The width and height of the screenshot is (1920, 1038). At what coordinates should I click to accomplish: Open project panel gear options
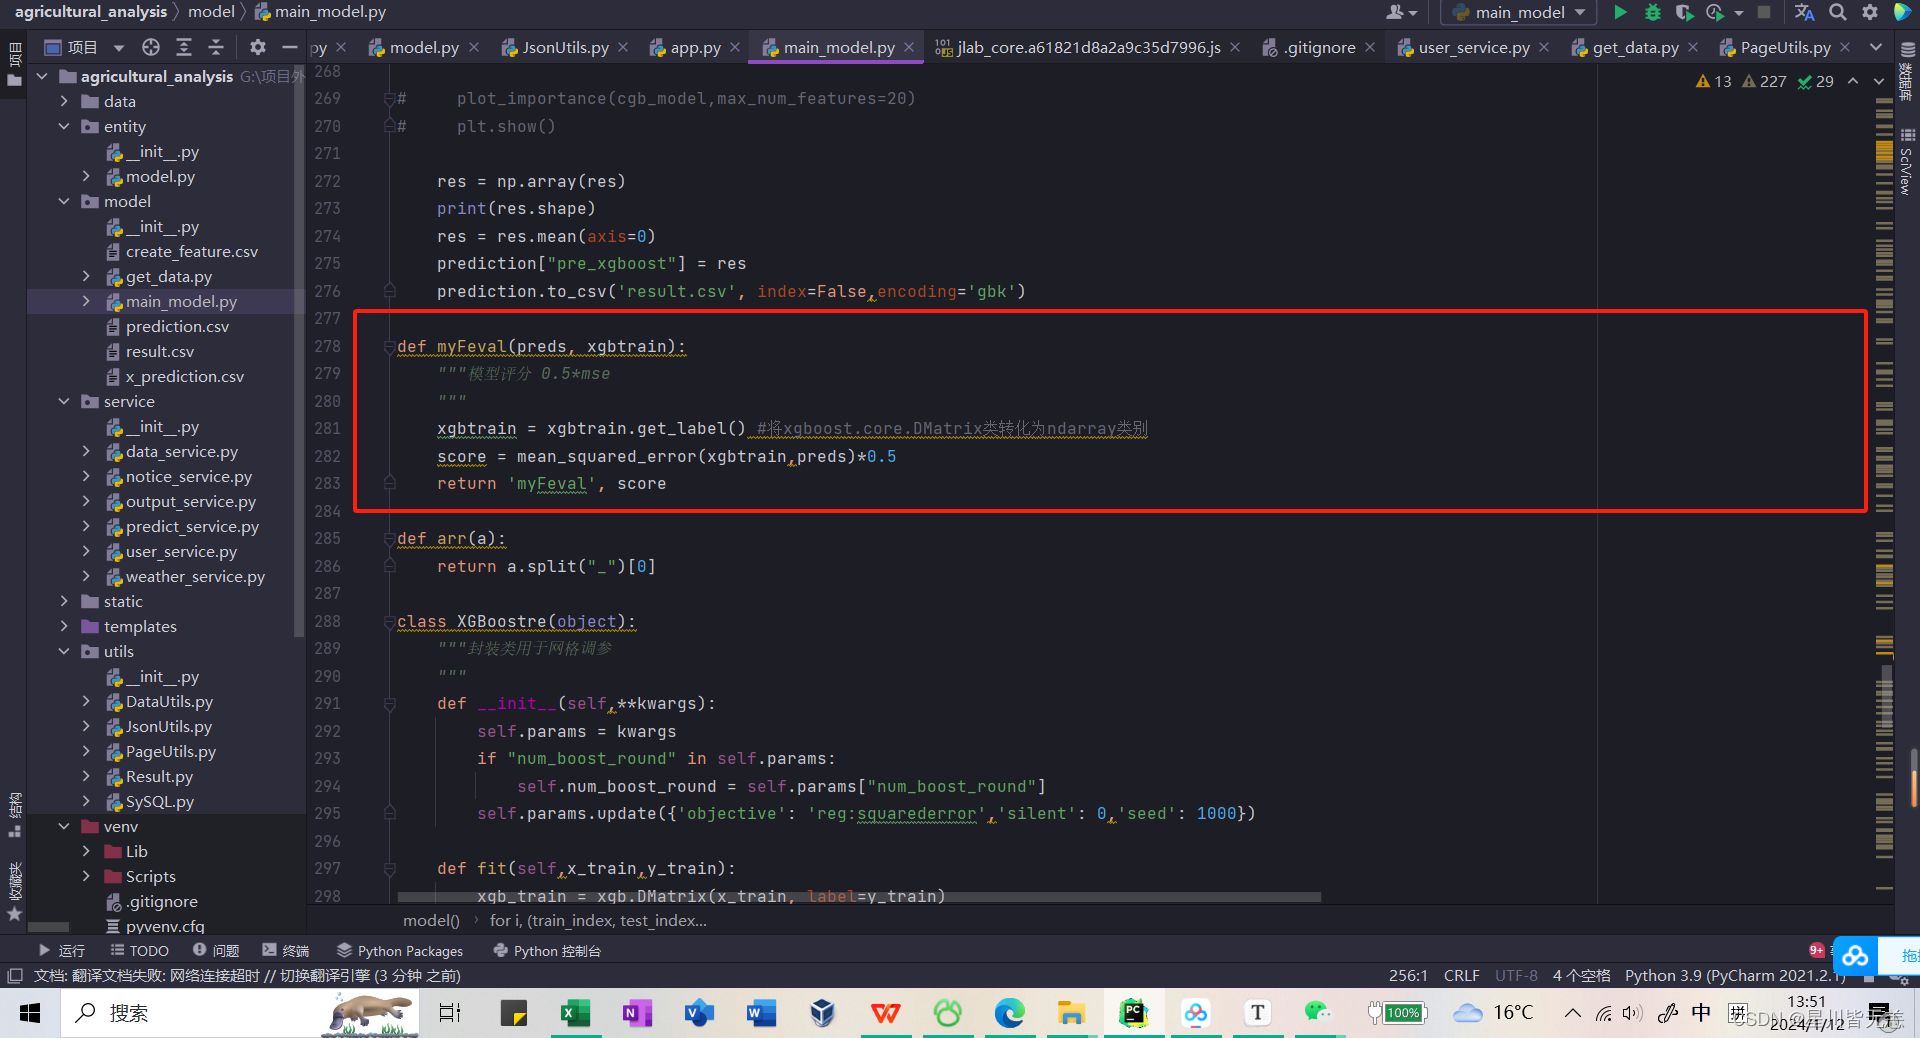coord(257,47)
